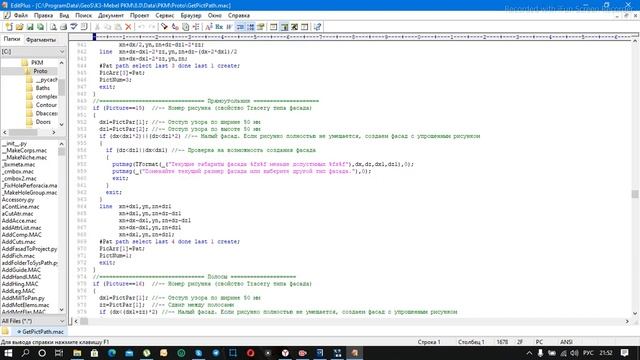Image resolution: width=640 pixels, height=360 pixels.
Task: Select the Contour folder in tree
Action: [46, 105]
